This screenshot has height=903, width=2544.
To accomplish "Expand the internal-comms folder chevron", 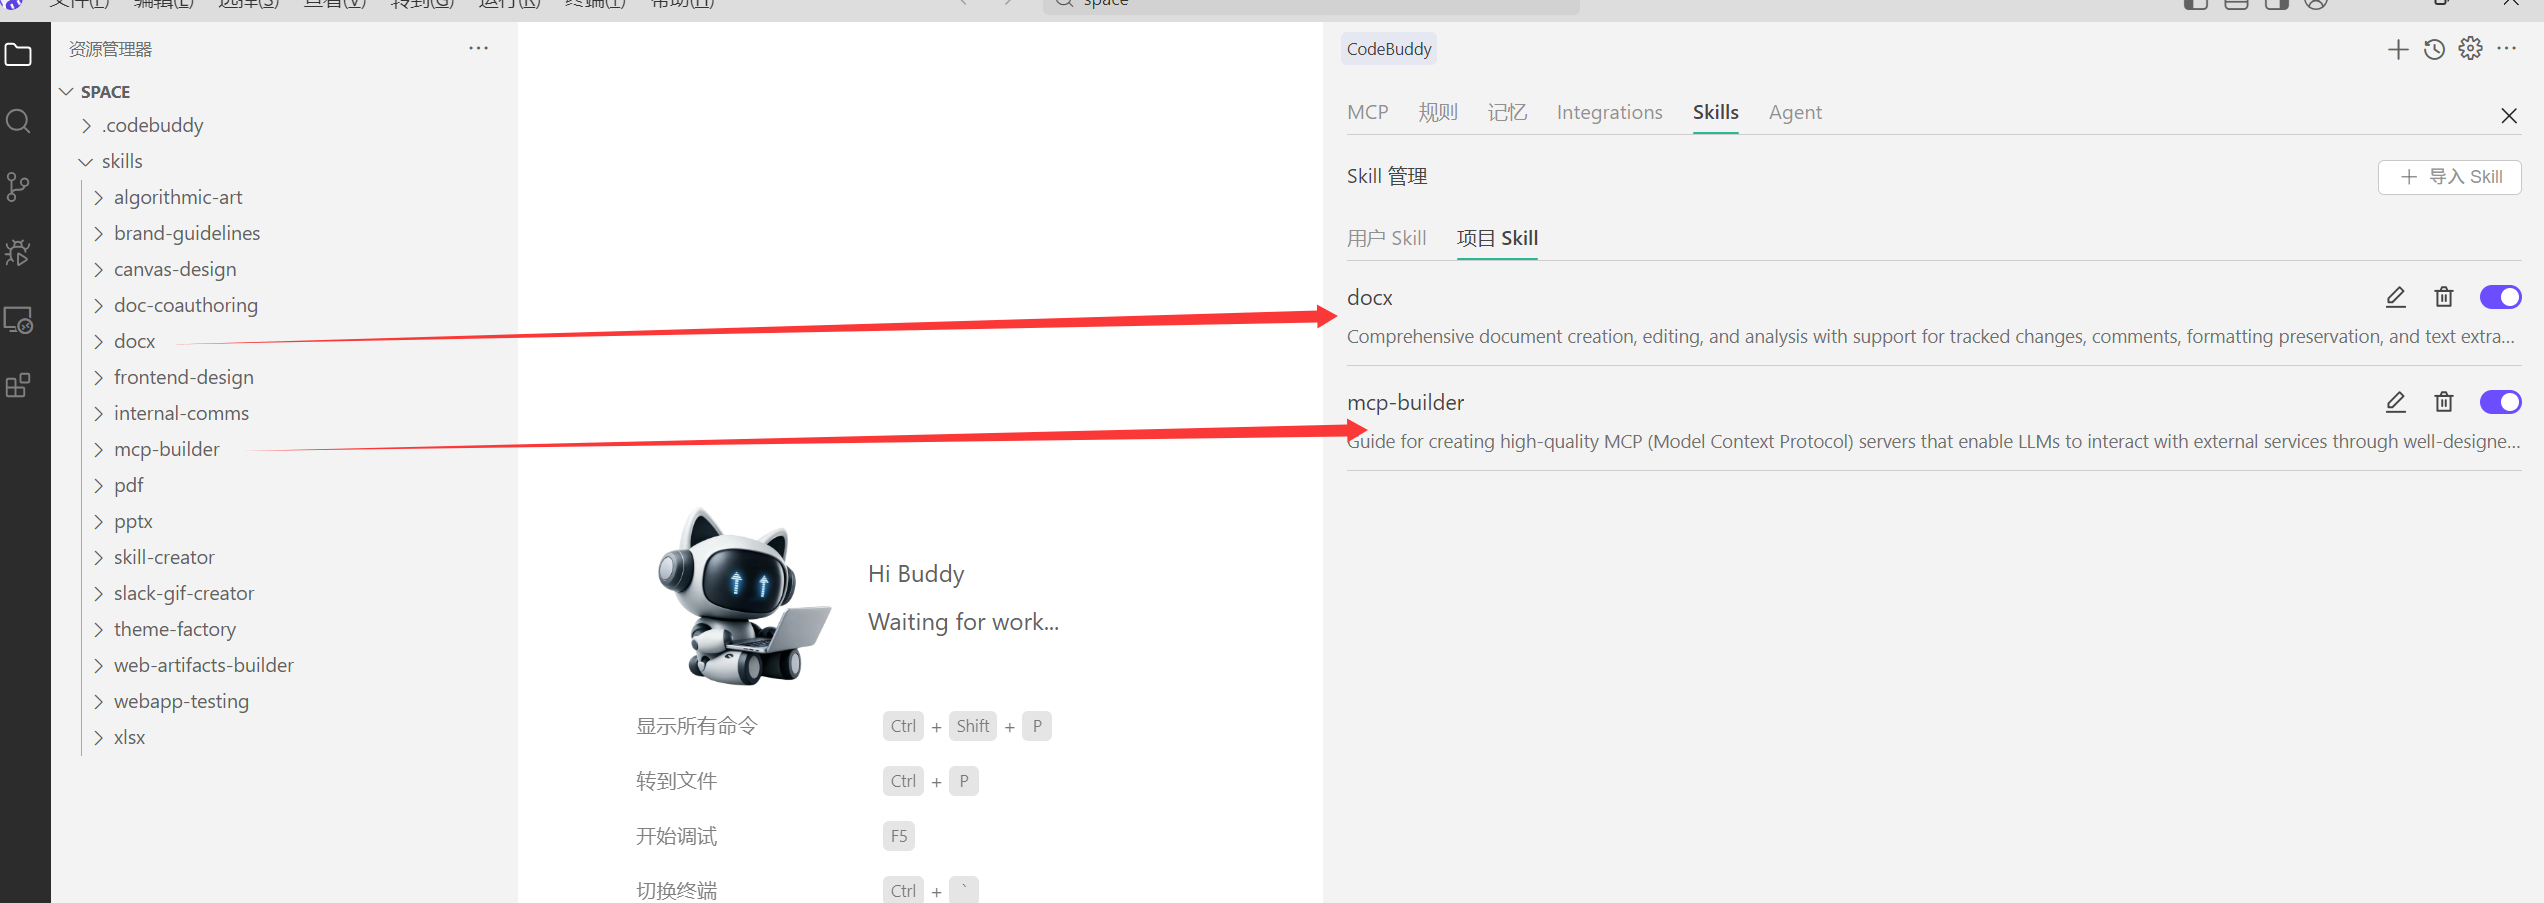I will [x=98, y=414].
